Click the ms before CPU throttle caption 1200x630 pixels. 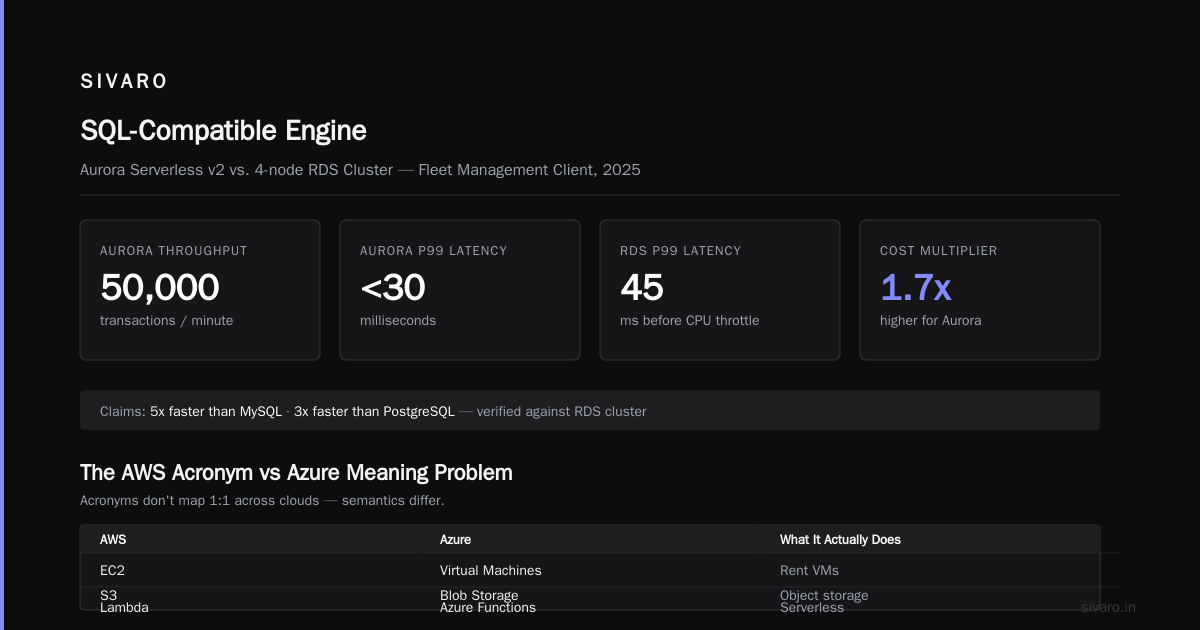[x=689, y=321]
